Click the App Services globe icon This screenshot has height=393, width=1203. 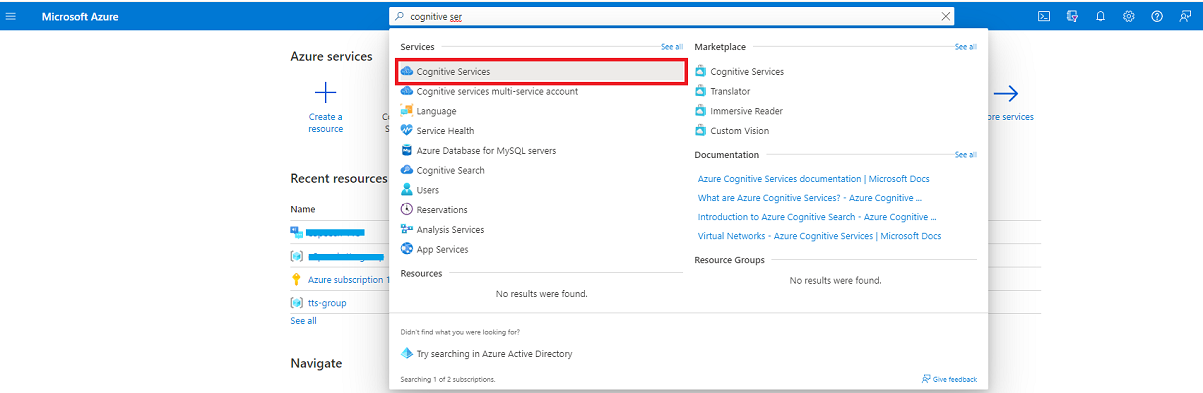tap(406, 249)
